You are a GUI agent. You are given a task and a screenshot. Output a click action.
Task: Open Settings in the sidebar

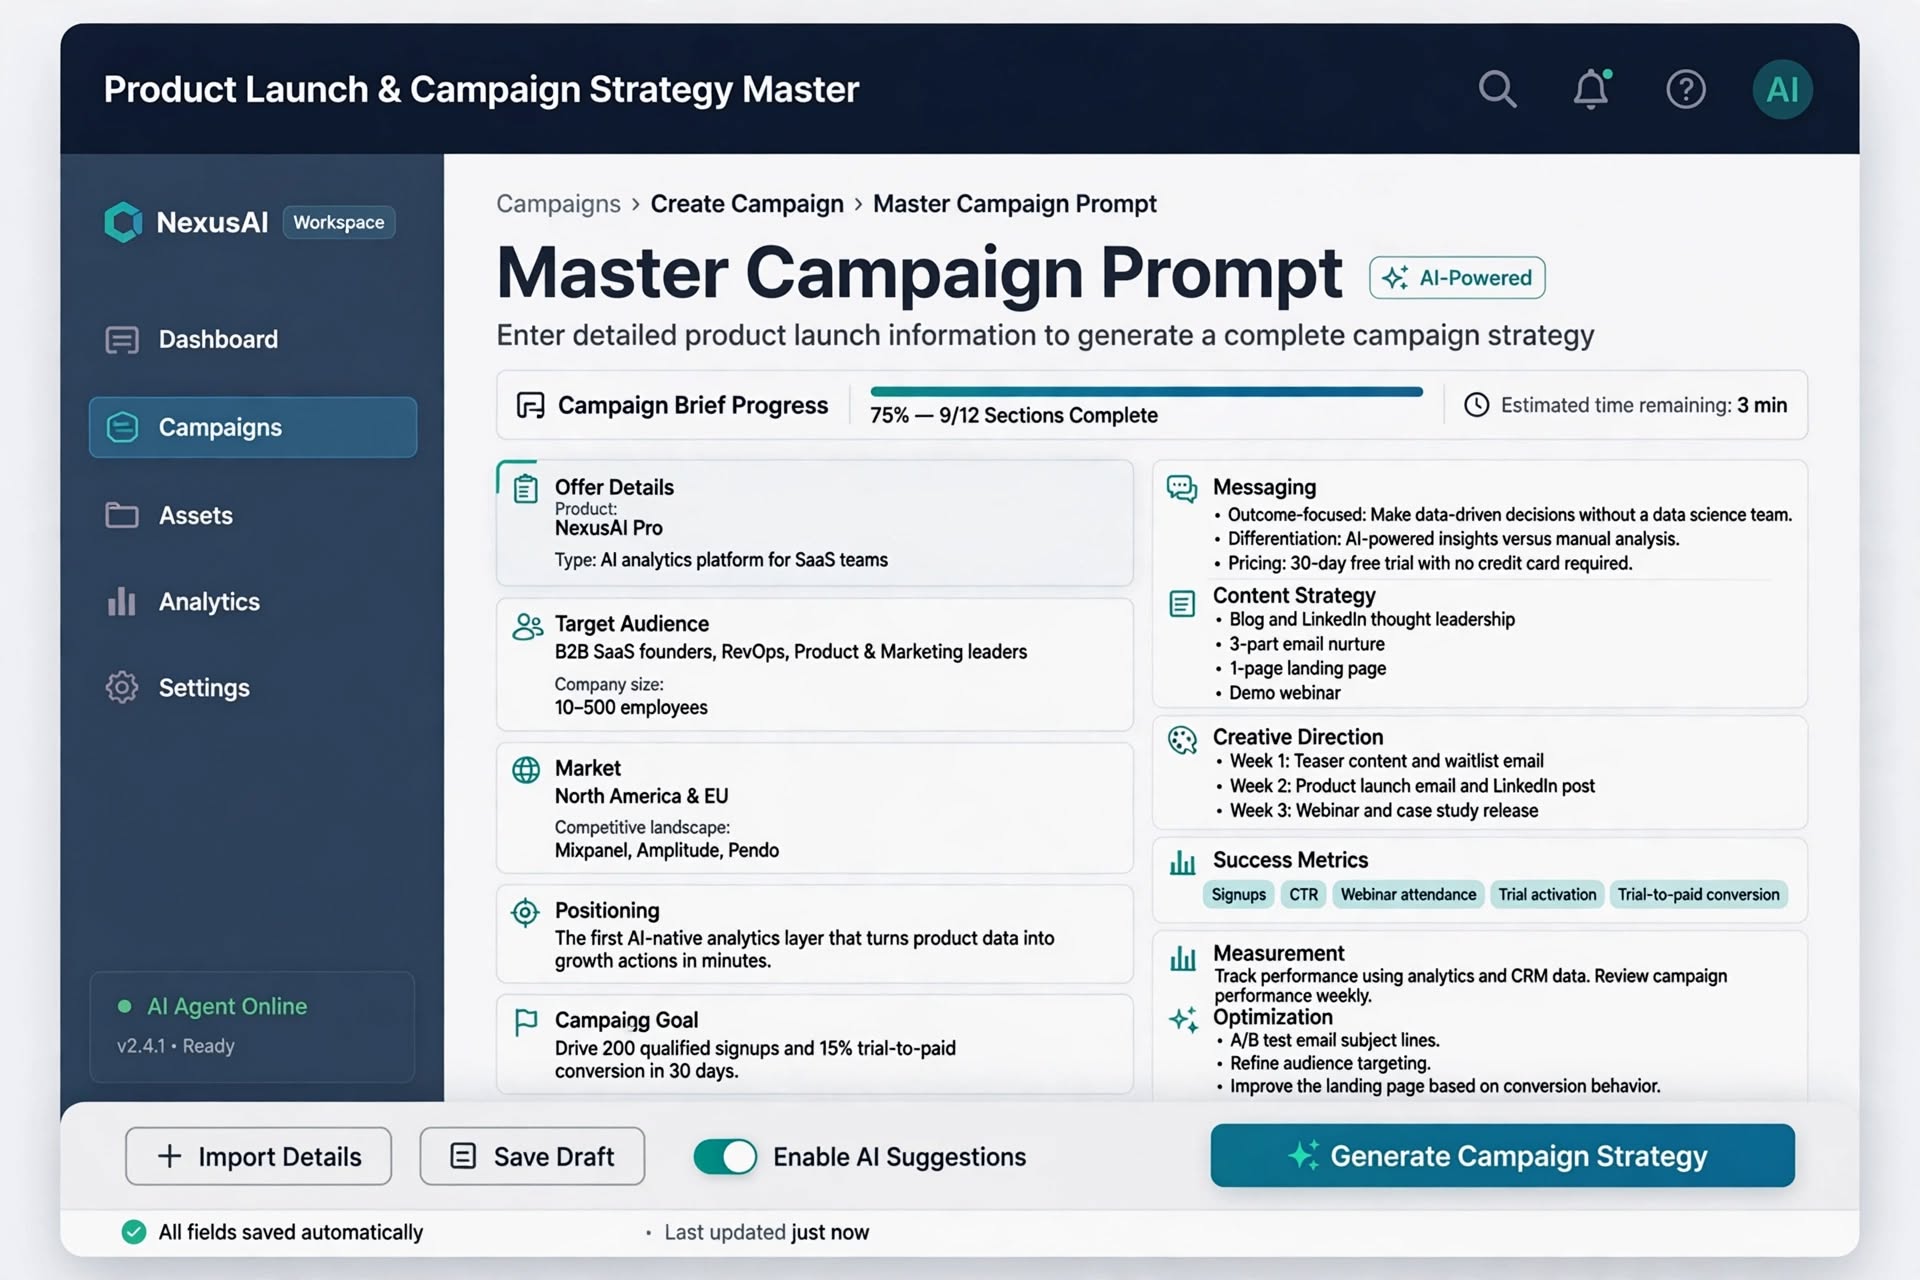[x=253, y=688]
